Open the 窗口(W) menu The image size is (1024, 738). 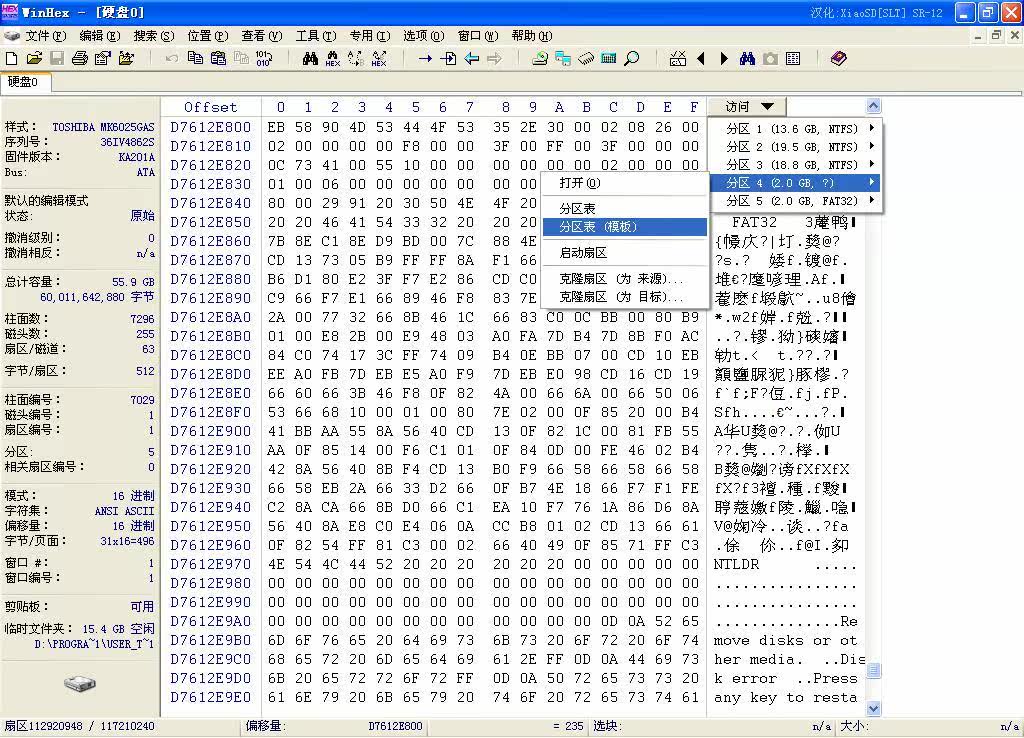[477, 36]
